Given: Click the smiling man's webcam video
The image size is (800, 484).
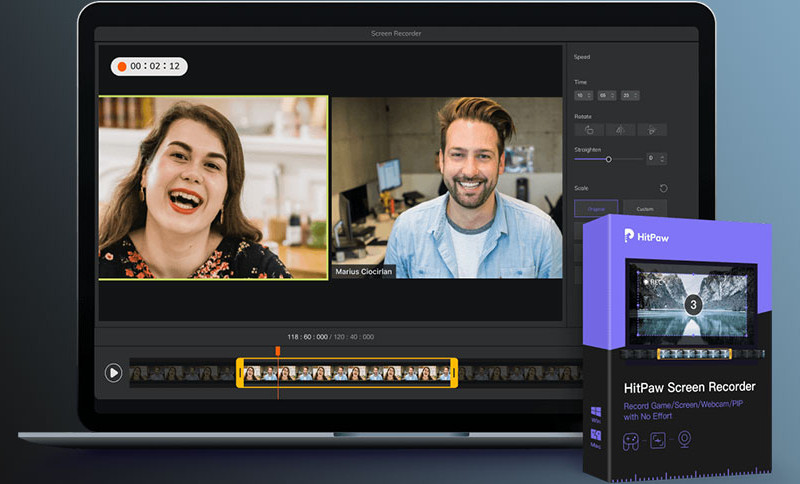Looking at the screenshot, I should [447, 188].
